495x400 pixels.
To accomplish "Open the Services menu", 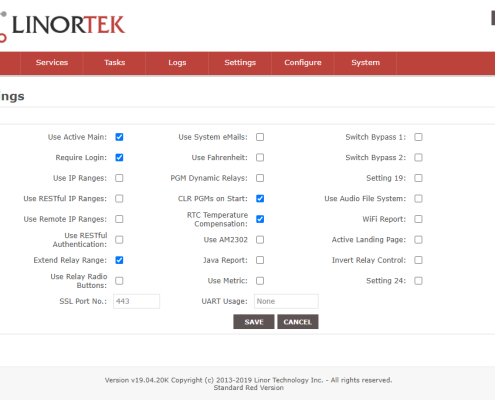I will 52,63.
